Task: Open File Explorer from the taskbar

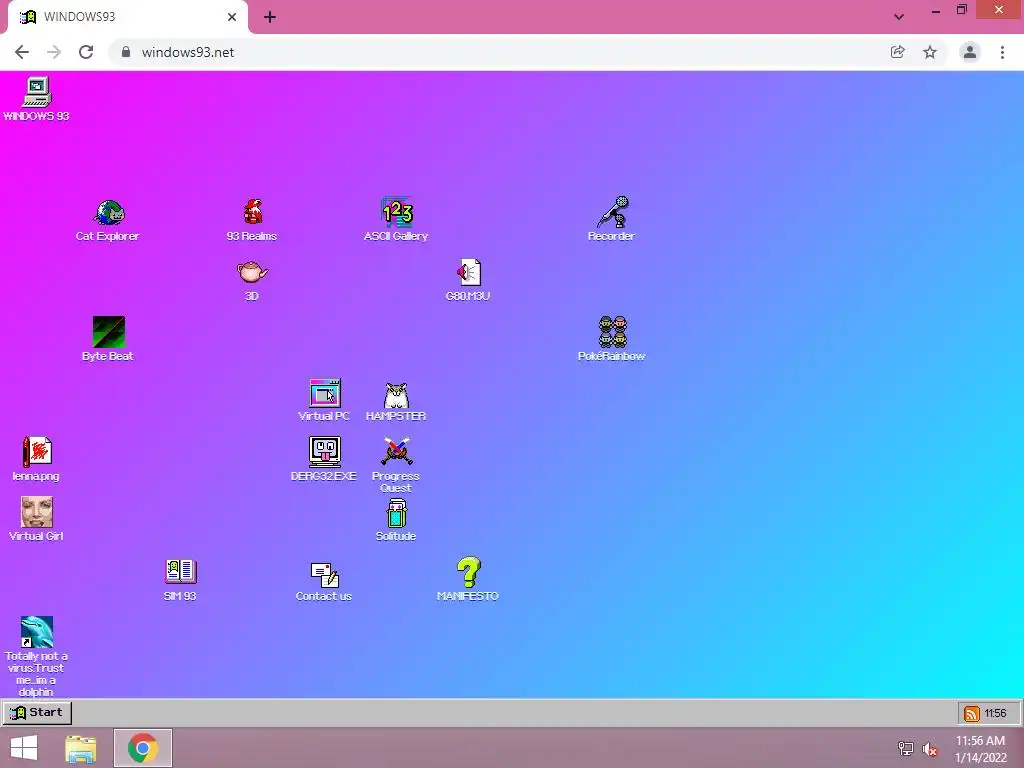Action: tap(81, 748)
